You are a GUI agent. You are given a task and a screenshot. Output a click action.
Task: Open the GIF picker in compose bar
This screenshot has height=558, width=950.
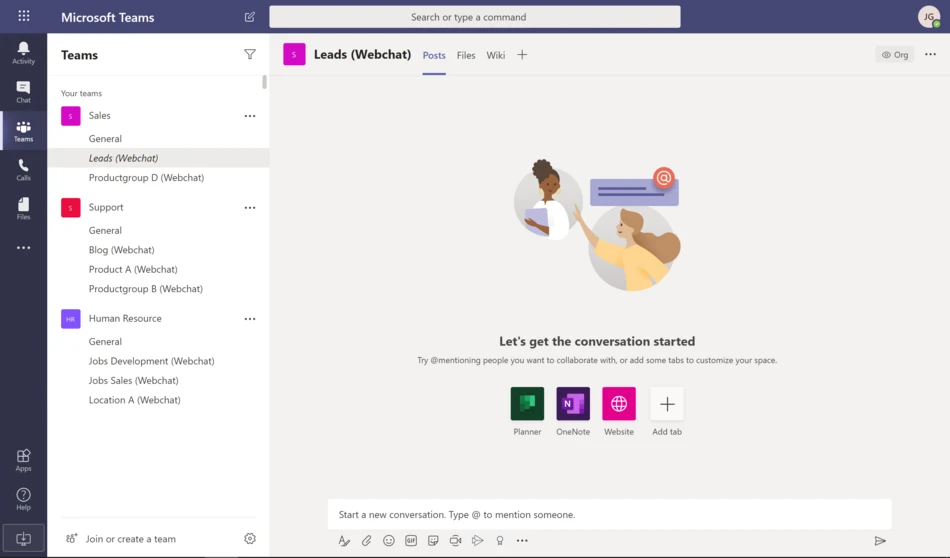tap(411, 541)
